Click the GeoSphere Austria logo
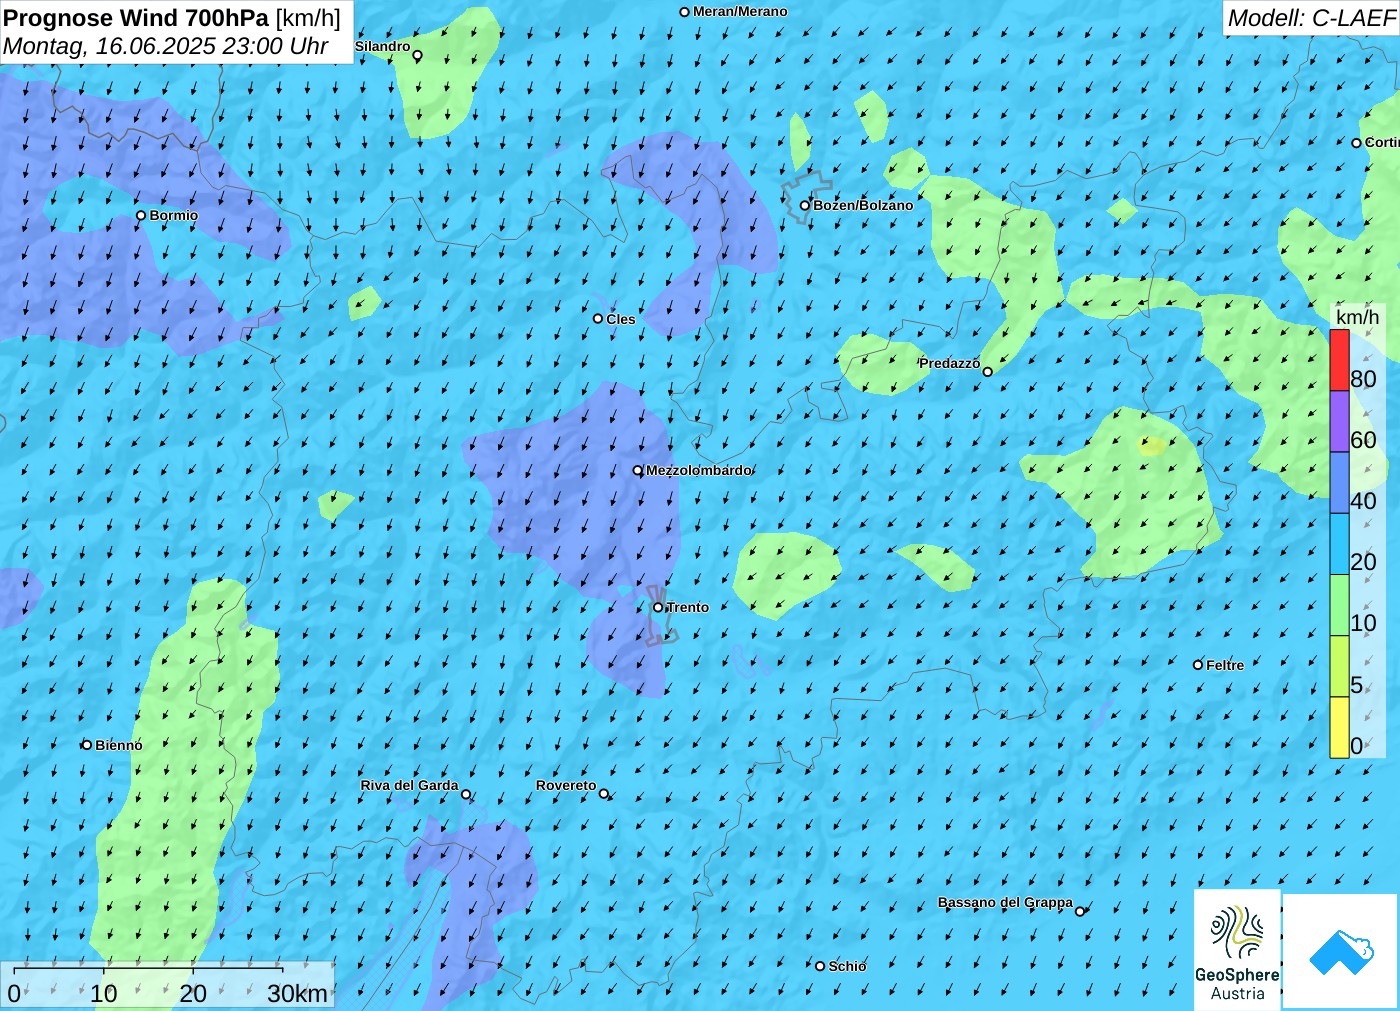This screenshot has width=1400, height=1011. pos(1237,949)
